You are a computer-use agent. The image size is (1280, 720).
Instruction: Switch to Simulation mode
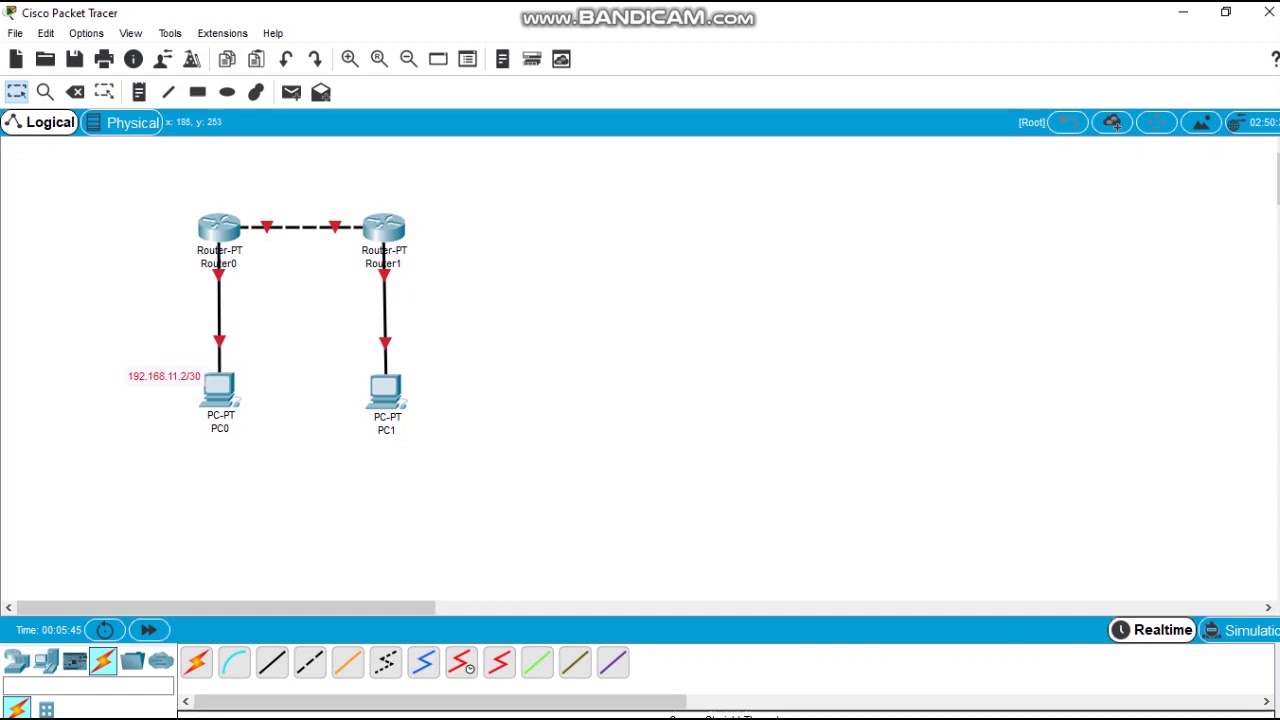[x=1240, y=630]
